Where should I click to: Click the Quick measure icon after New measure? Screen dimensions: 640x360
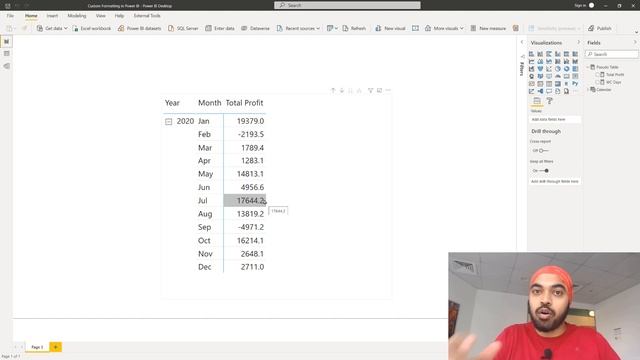[x=516, y=28]
